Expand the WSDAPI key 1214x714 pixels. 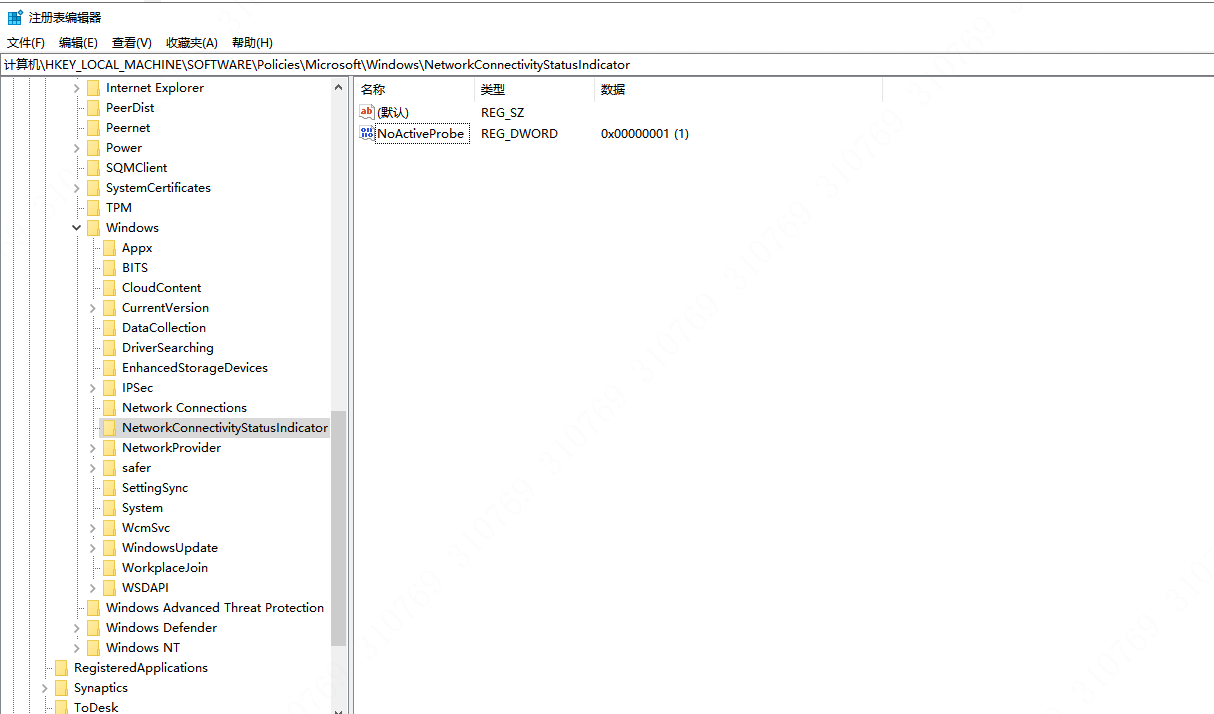(x=93, y=588)
